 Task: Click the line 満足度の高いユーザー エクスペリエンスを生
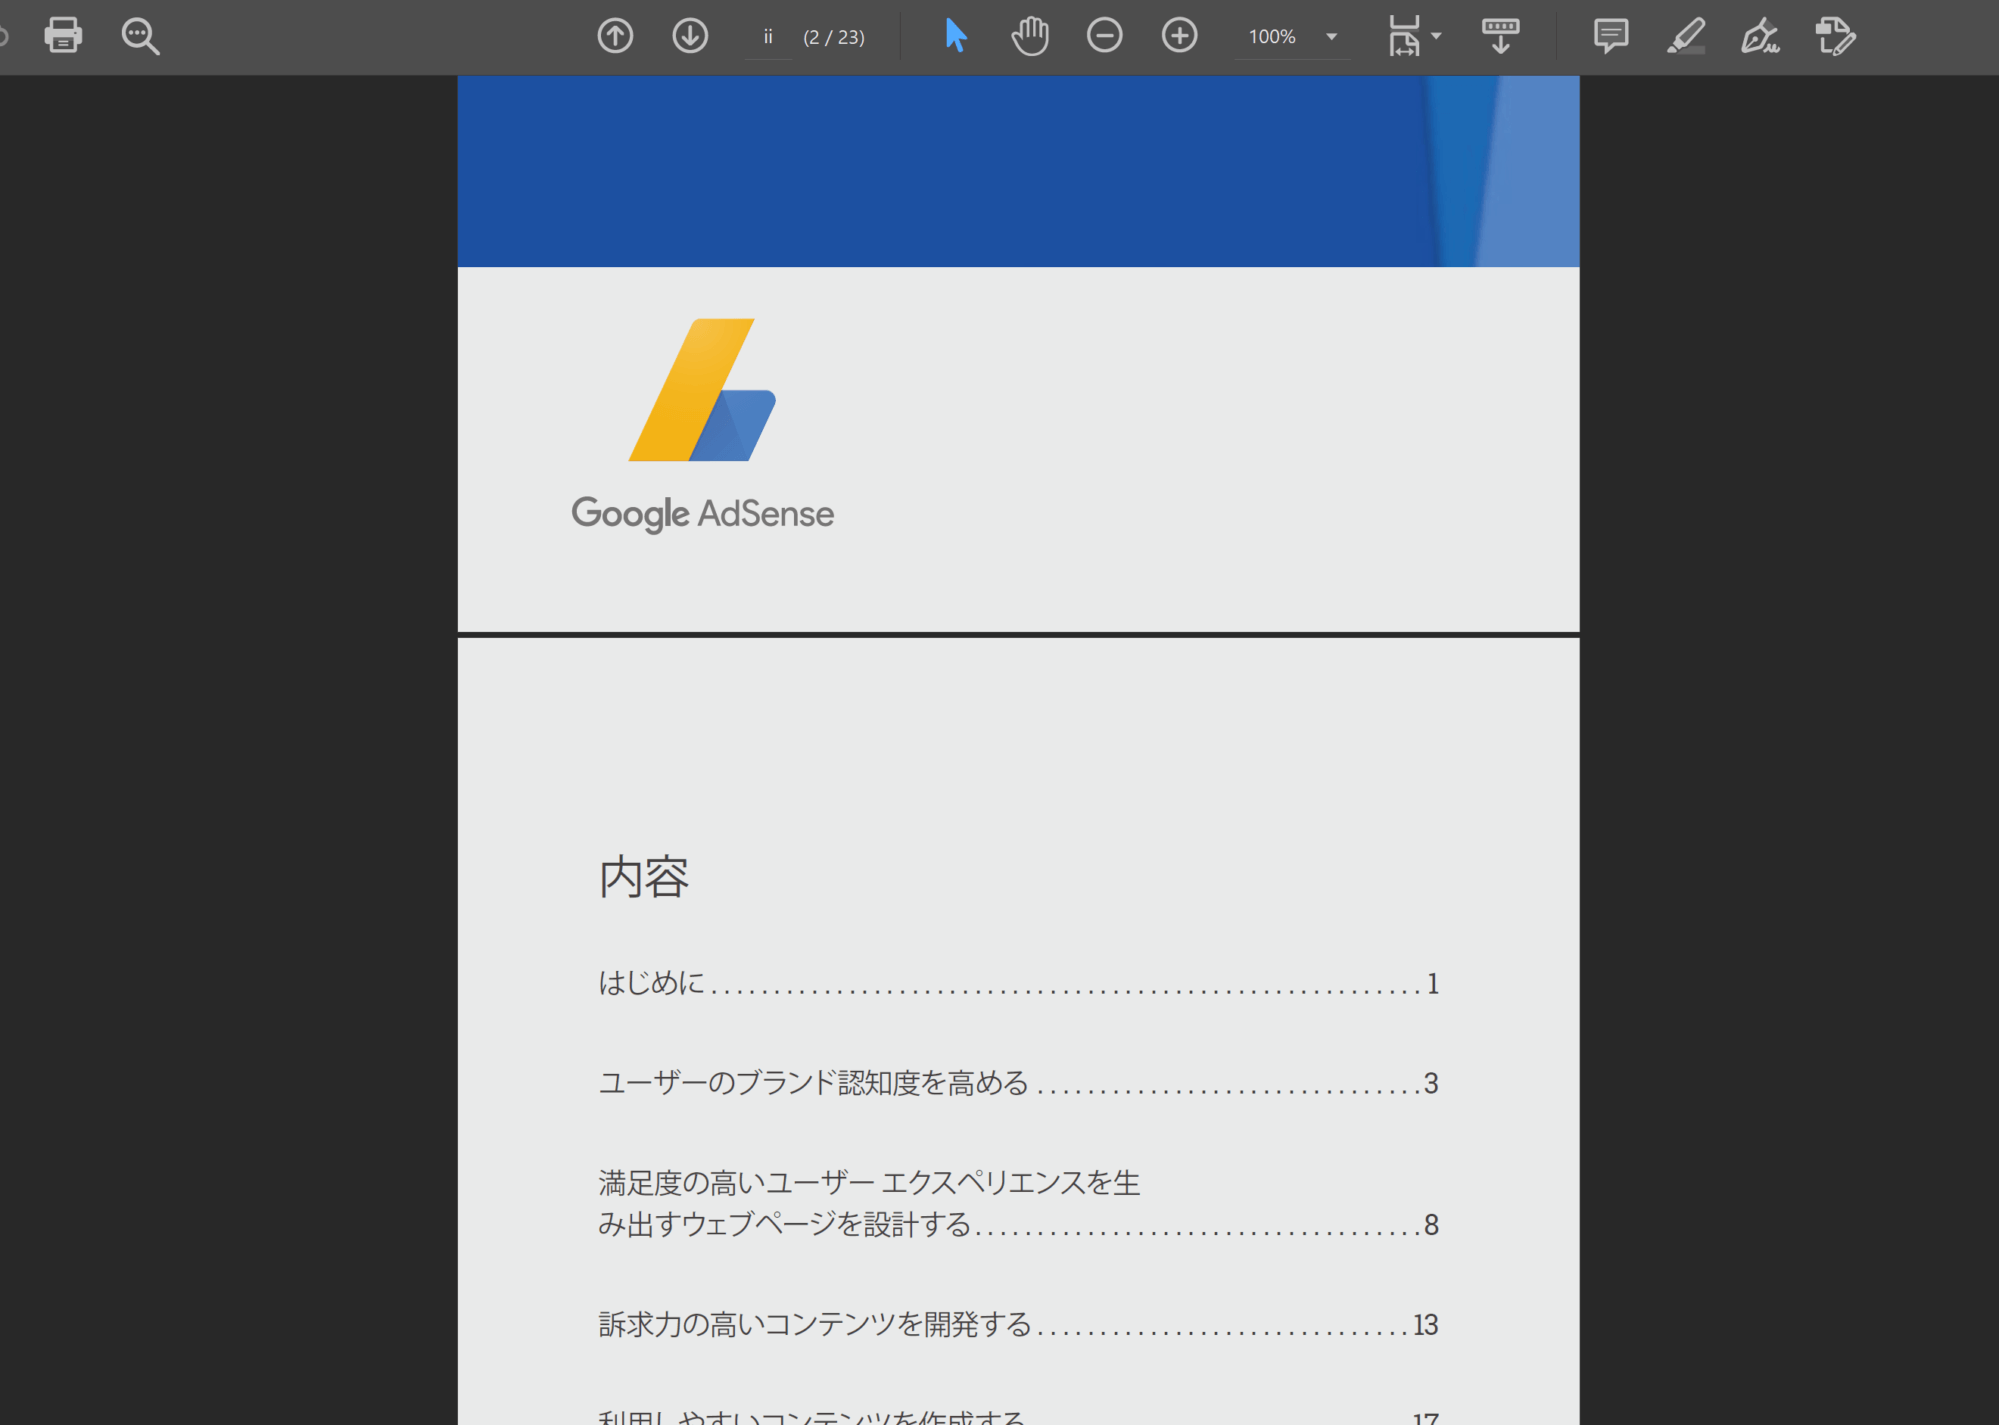(869, 1183)
